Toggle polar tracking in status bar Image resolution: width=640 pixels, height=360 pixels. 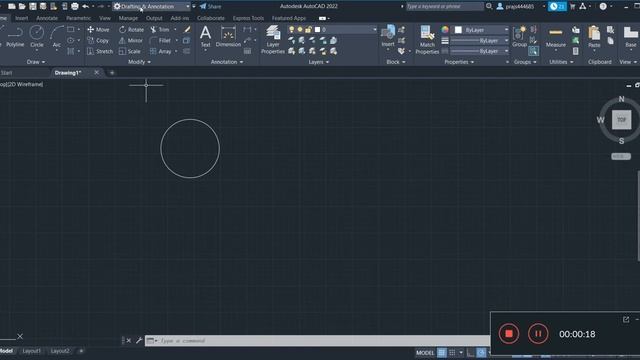click(481, 353)
